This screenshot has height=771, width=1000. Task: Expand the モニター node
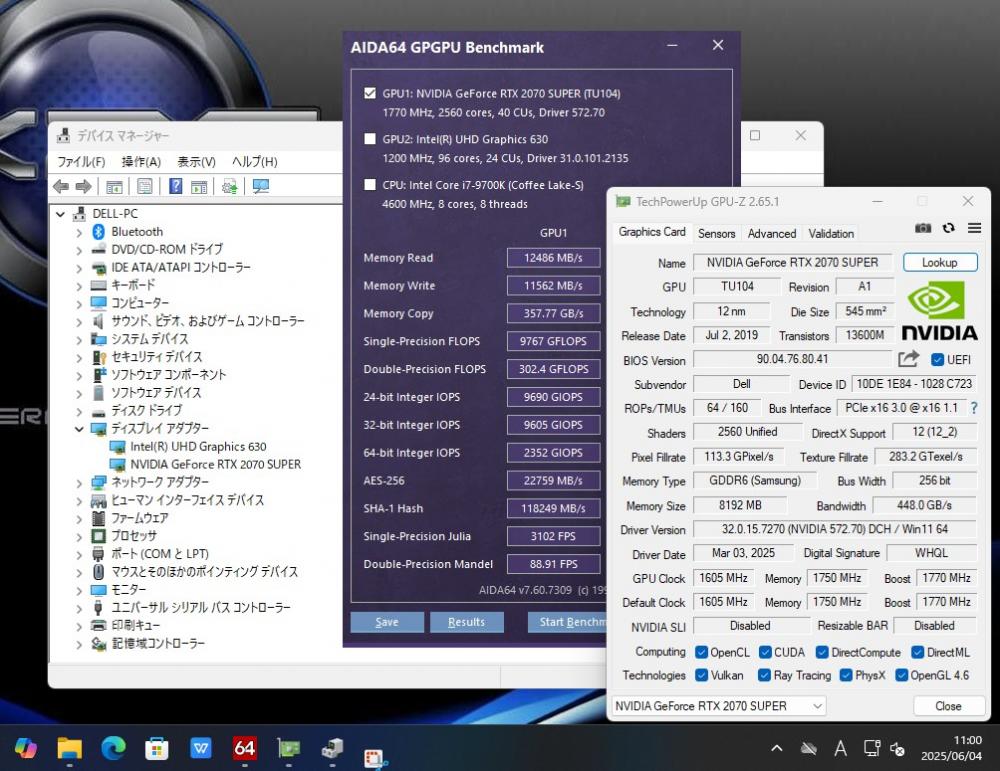point(79,590)
